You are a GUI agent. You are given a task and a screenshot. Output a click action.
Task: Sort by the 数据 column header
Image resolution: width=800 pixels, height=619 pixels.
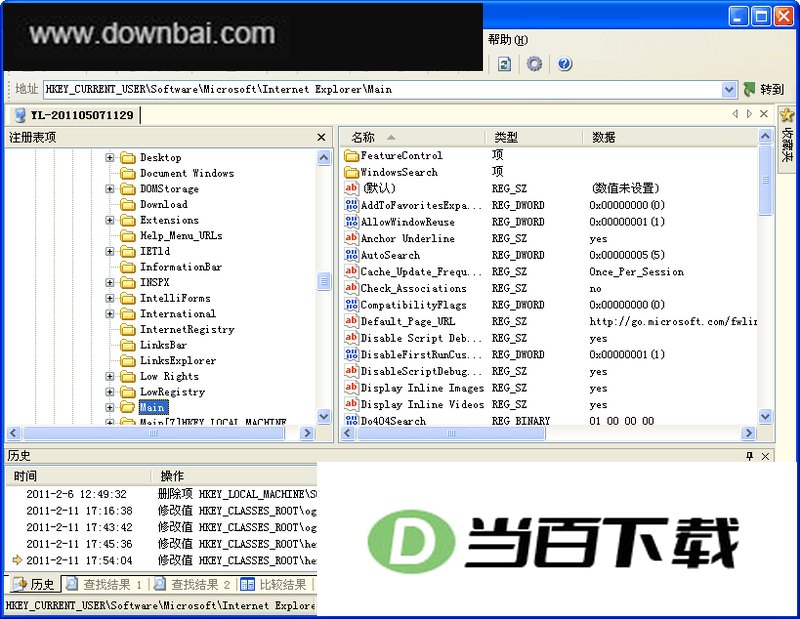[x=670, y=137]
